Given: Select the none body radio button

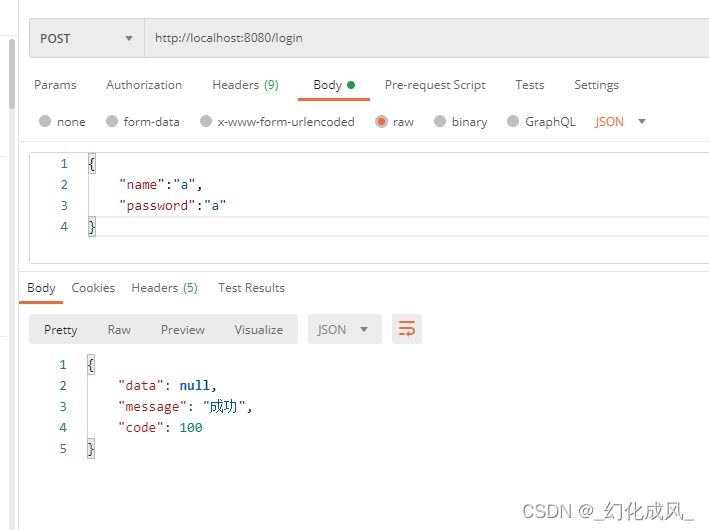Looking at the screenshot, I should click(x=45, y=121).
